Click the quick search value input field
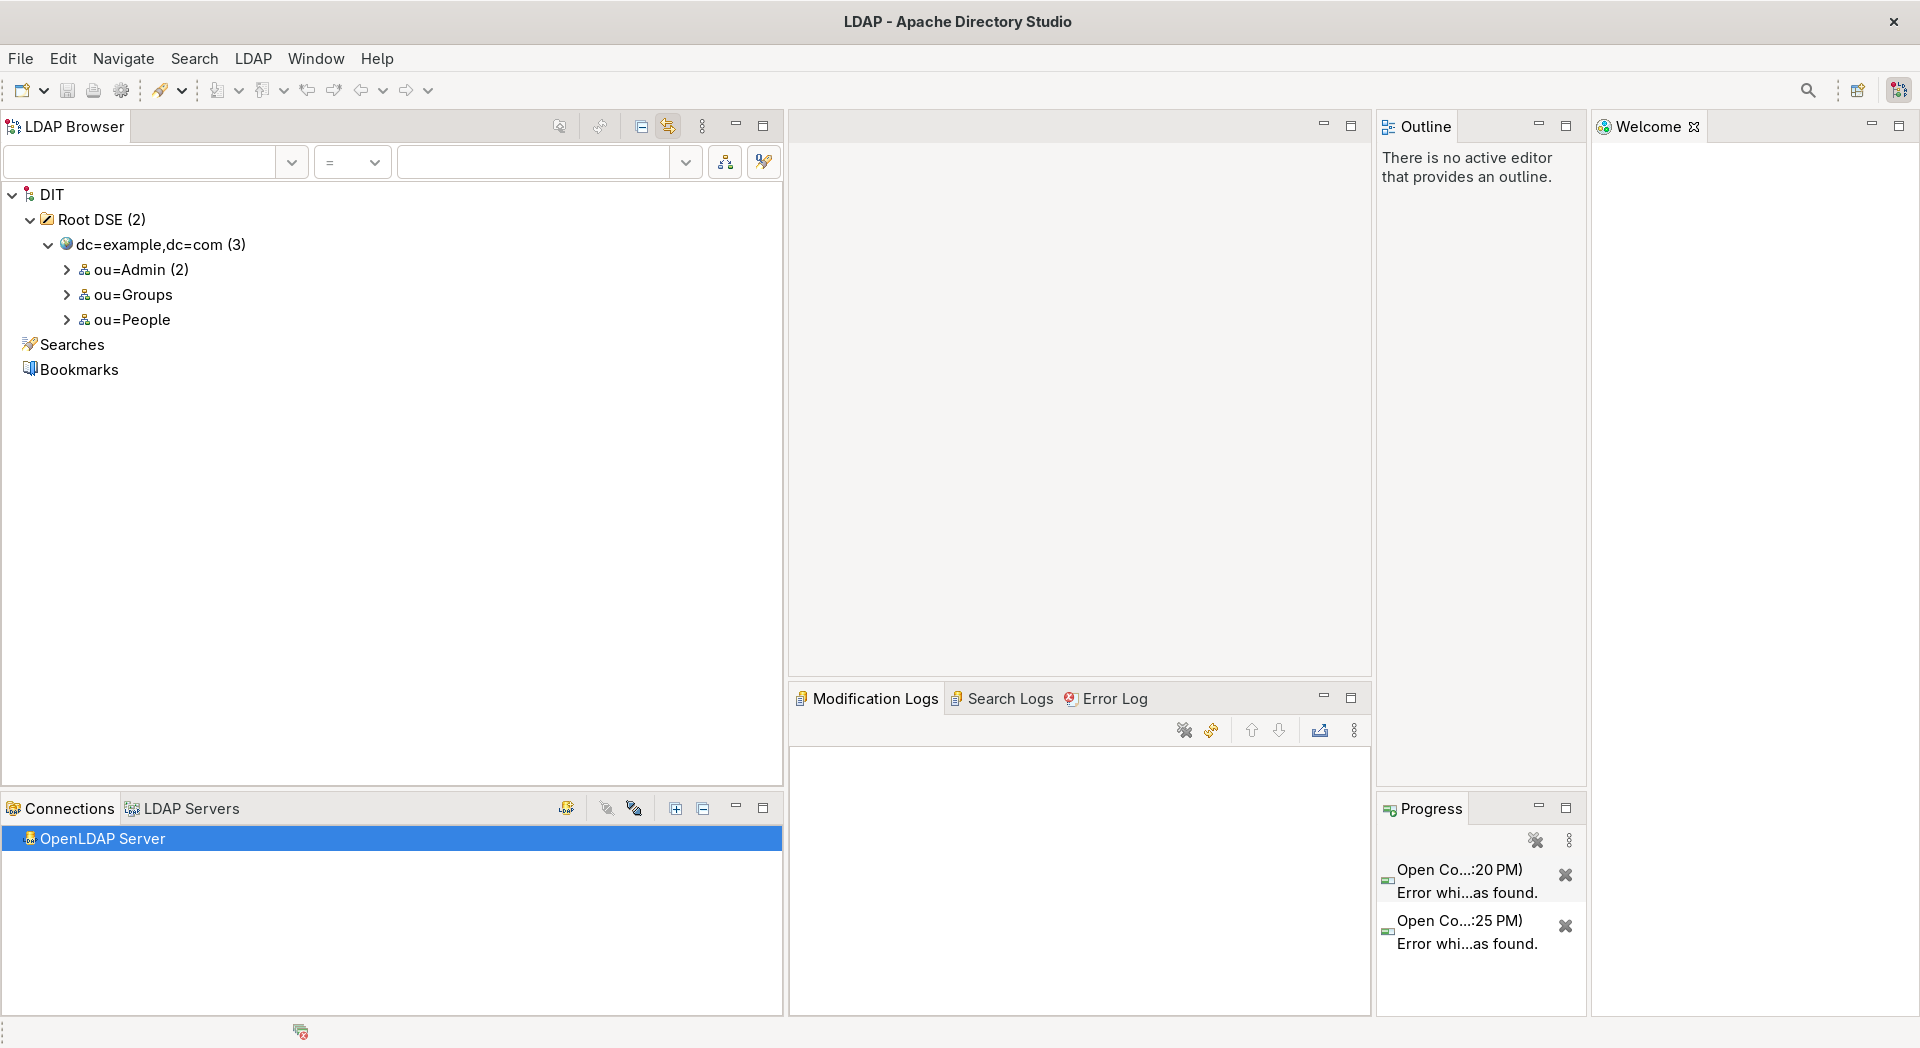This screenshot has width=1920, height=1048. pyautogui.click(x=534, y=162)
